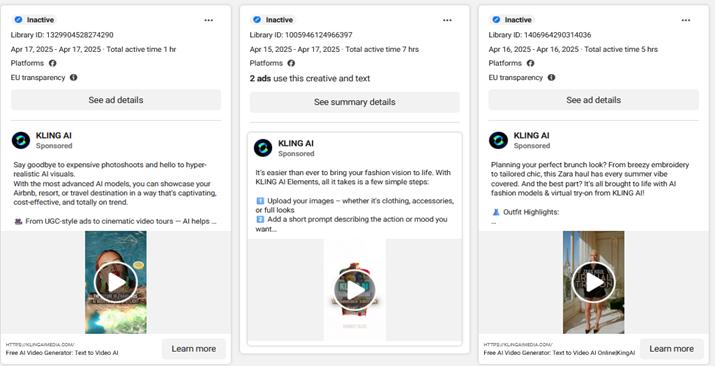Click Inactive status icon on ad 1005946124966397
715x366 pixels.
pyautogui.click(x=257, y=20)
